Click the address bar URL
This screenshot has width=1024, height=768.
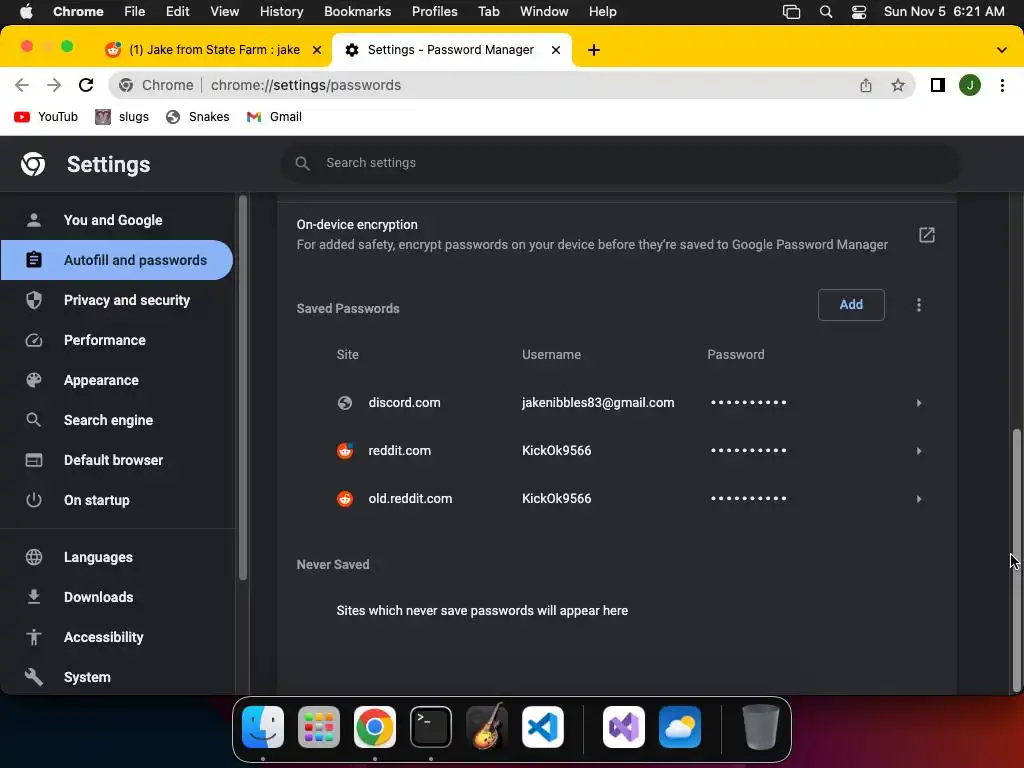click(x=306, y=85)
